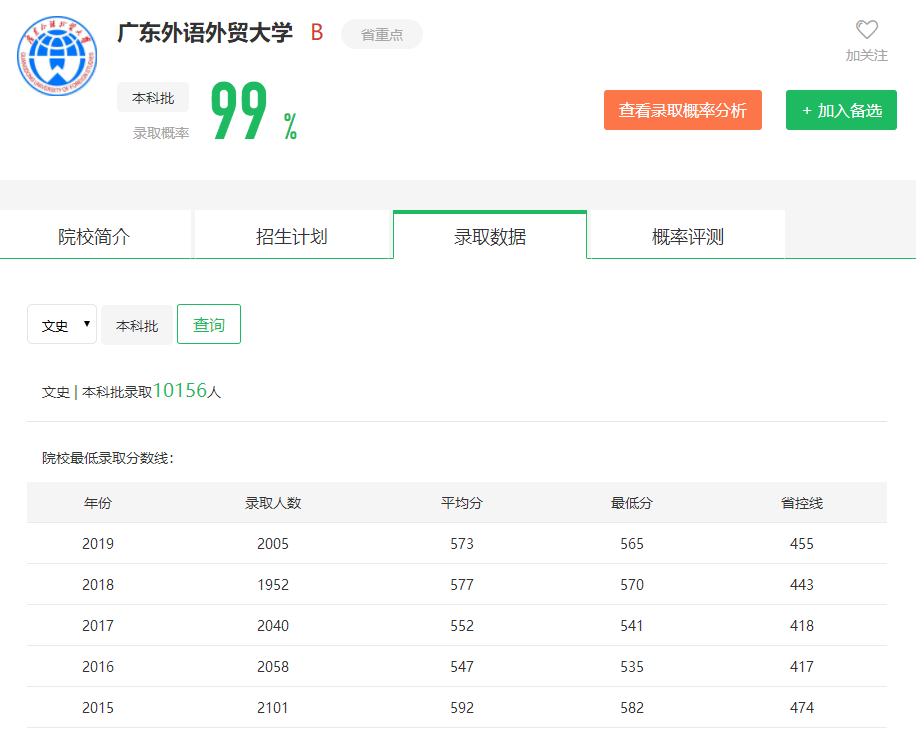
Task: Click the 年份 column header
Action: [98, 503]
